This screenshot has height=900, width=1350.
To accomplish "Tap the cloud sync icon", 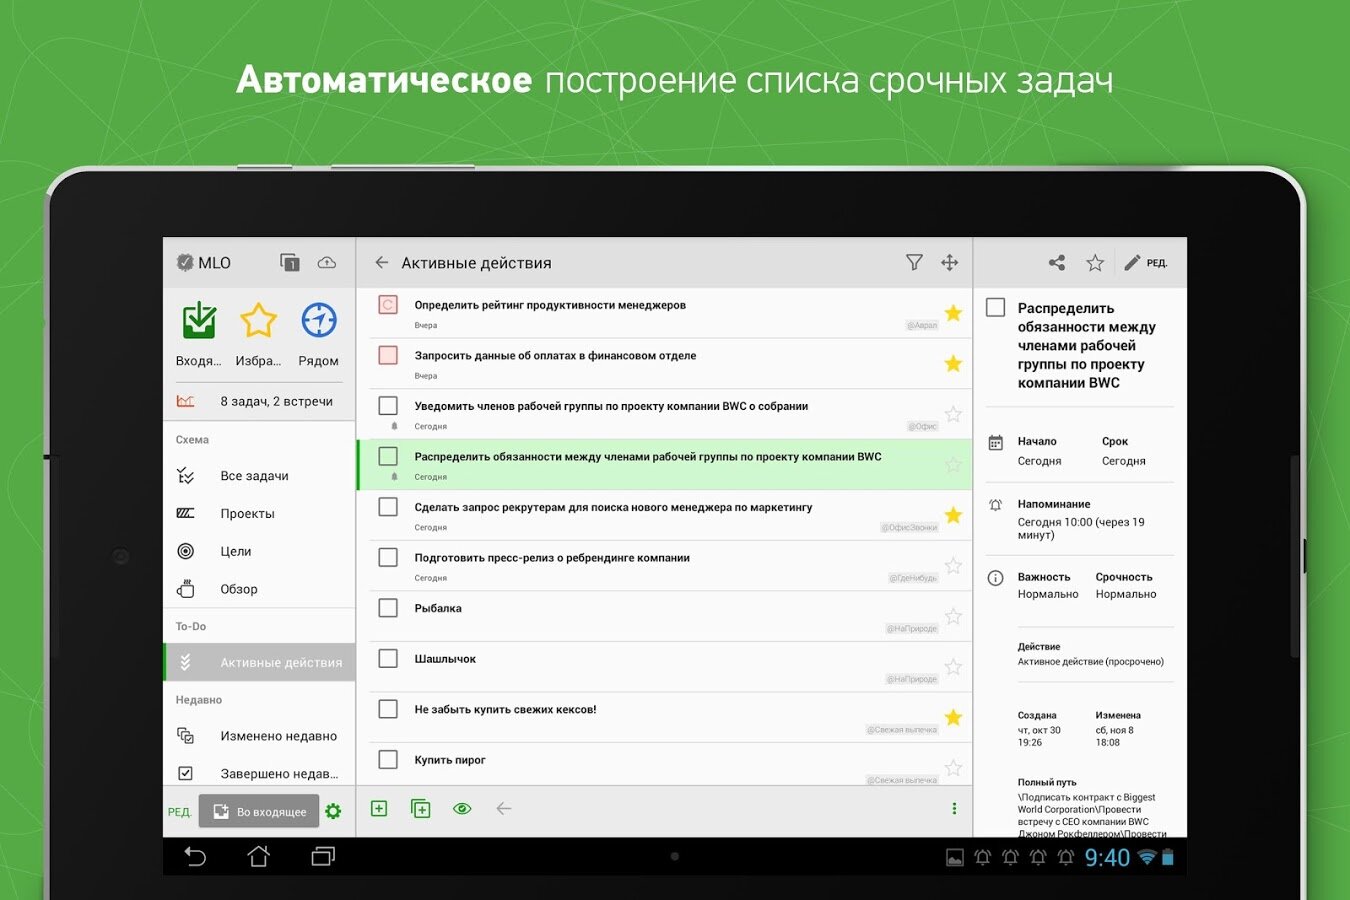I will coord(327,263).
